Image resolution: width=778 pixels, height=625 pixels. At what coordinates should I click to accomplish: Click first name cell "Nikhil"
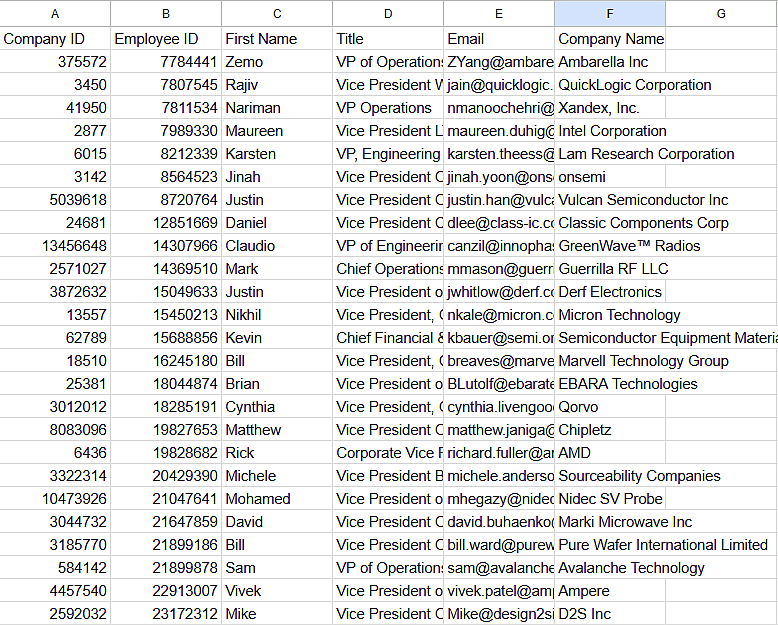click(277, 315)
